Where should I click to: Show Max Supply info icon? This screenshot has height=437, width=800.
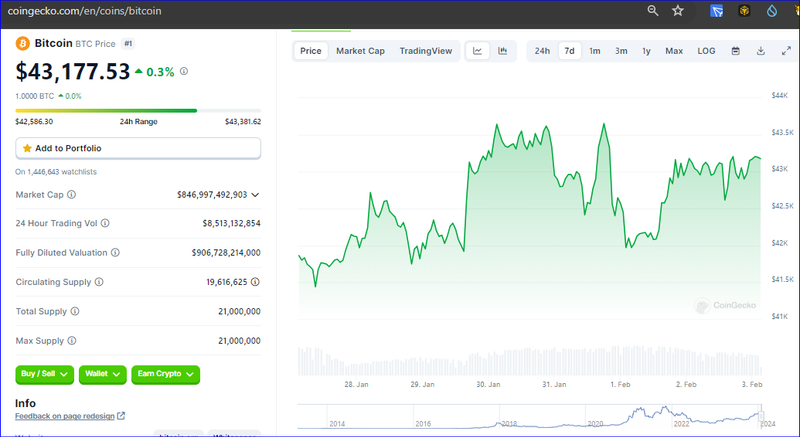pos(71,341)
